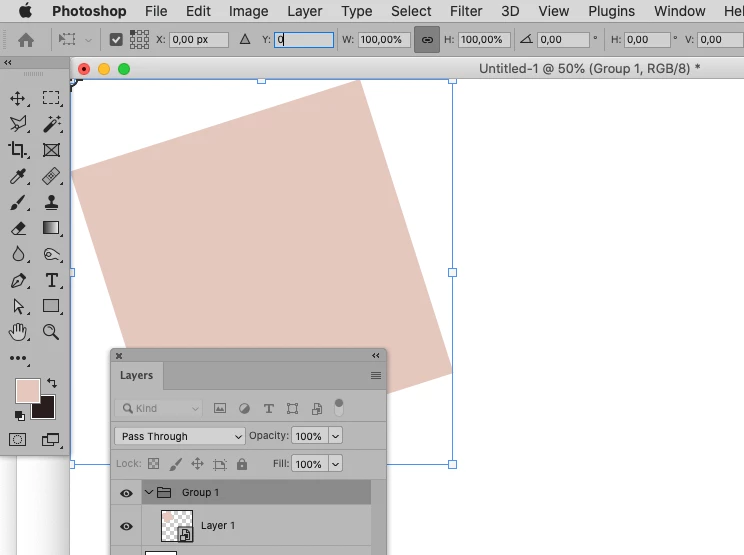The image size is (744, 555).
Task: Select the Horizontal Type tool
Action: coord(51,280)
